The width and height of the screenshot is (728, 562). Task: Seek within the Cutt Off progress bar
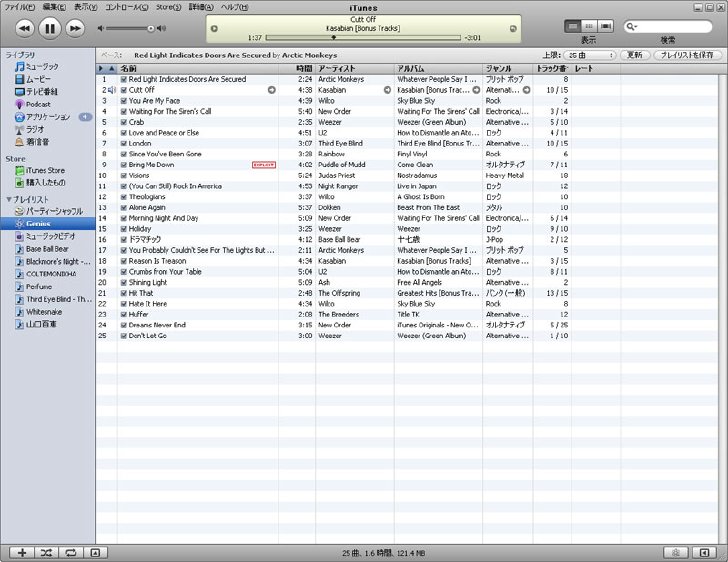pyautogui.click(x=363, y=37)
